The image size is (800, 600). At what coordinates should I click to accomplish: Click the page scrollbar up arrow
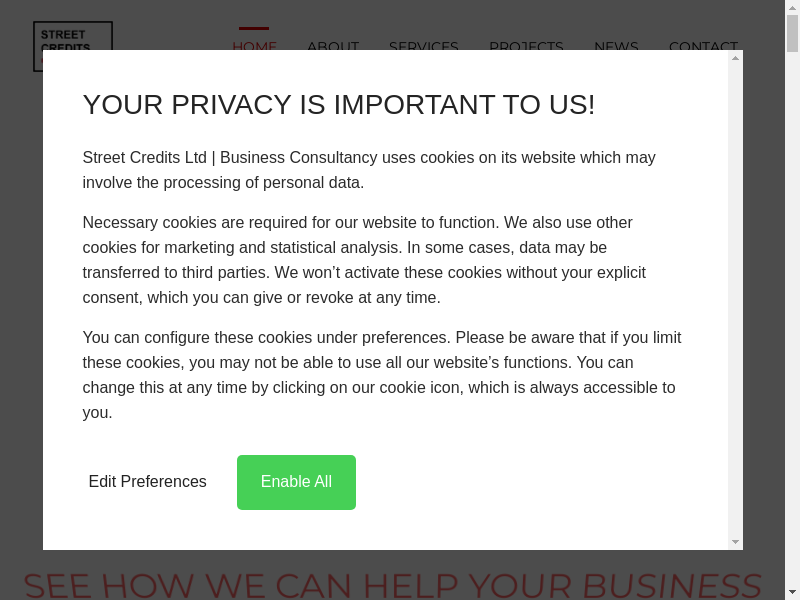coord(793,7)
